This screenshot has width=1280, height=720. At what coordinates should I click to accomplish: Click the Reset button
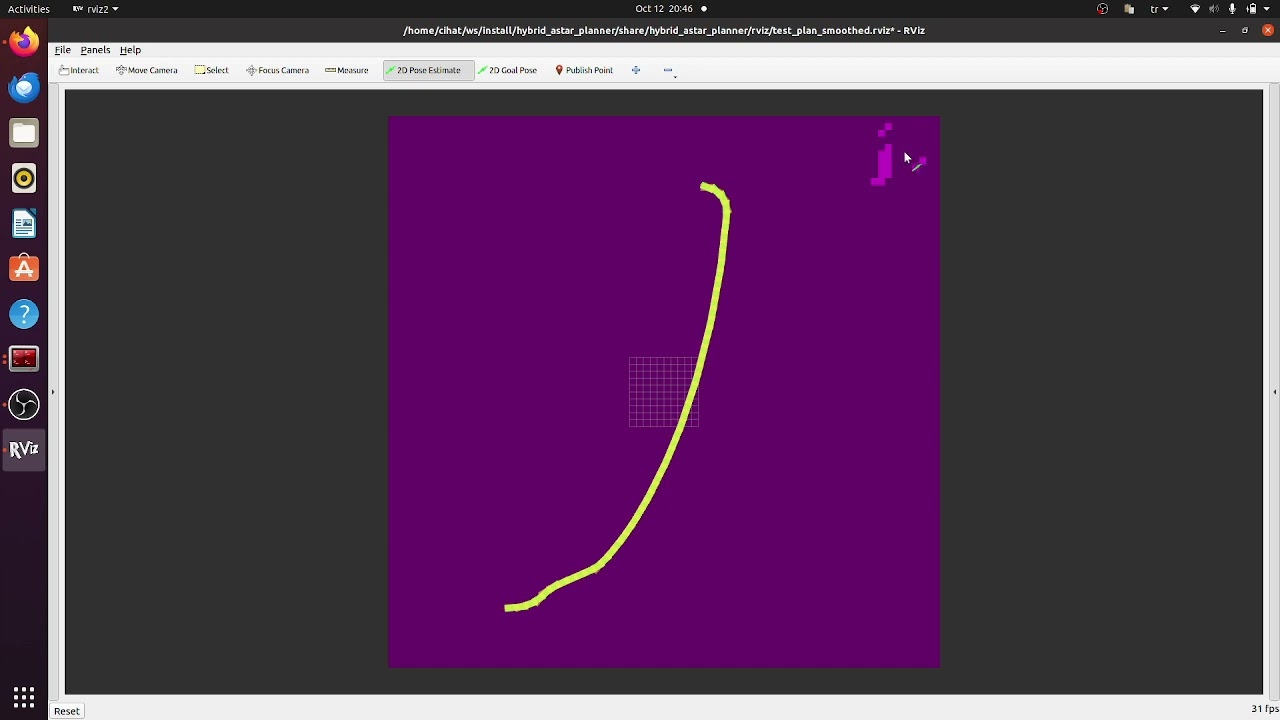66,710
